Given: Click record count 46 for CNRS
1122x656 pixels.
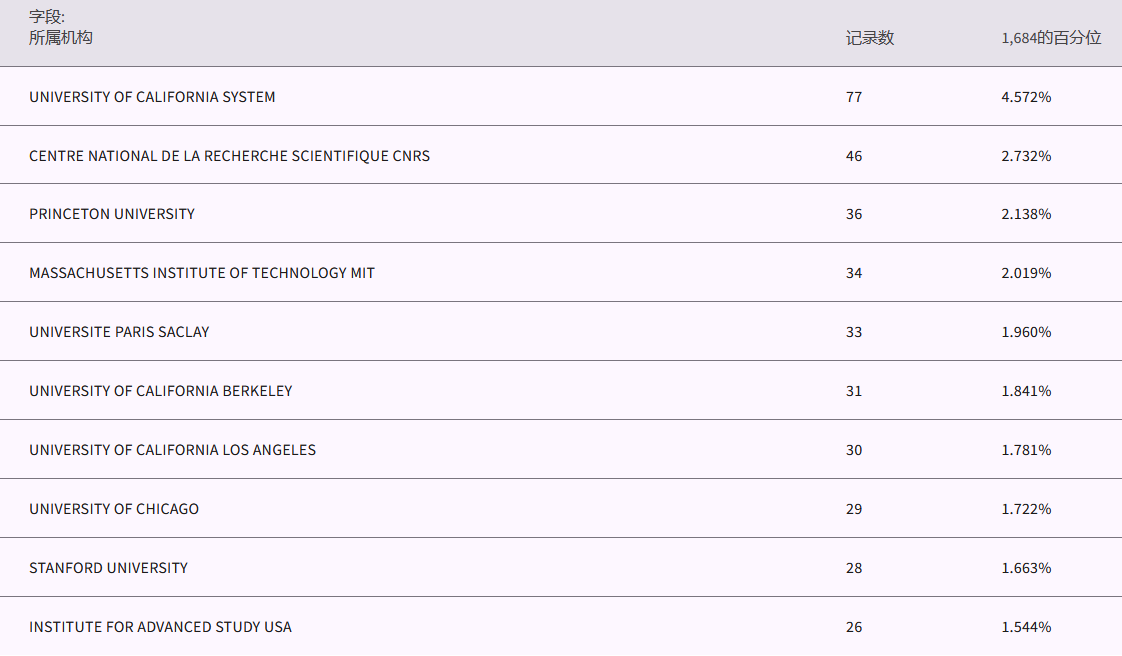Looking at the screenshot, I should click(x=854, y=156).
